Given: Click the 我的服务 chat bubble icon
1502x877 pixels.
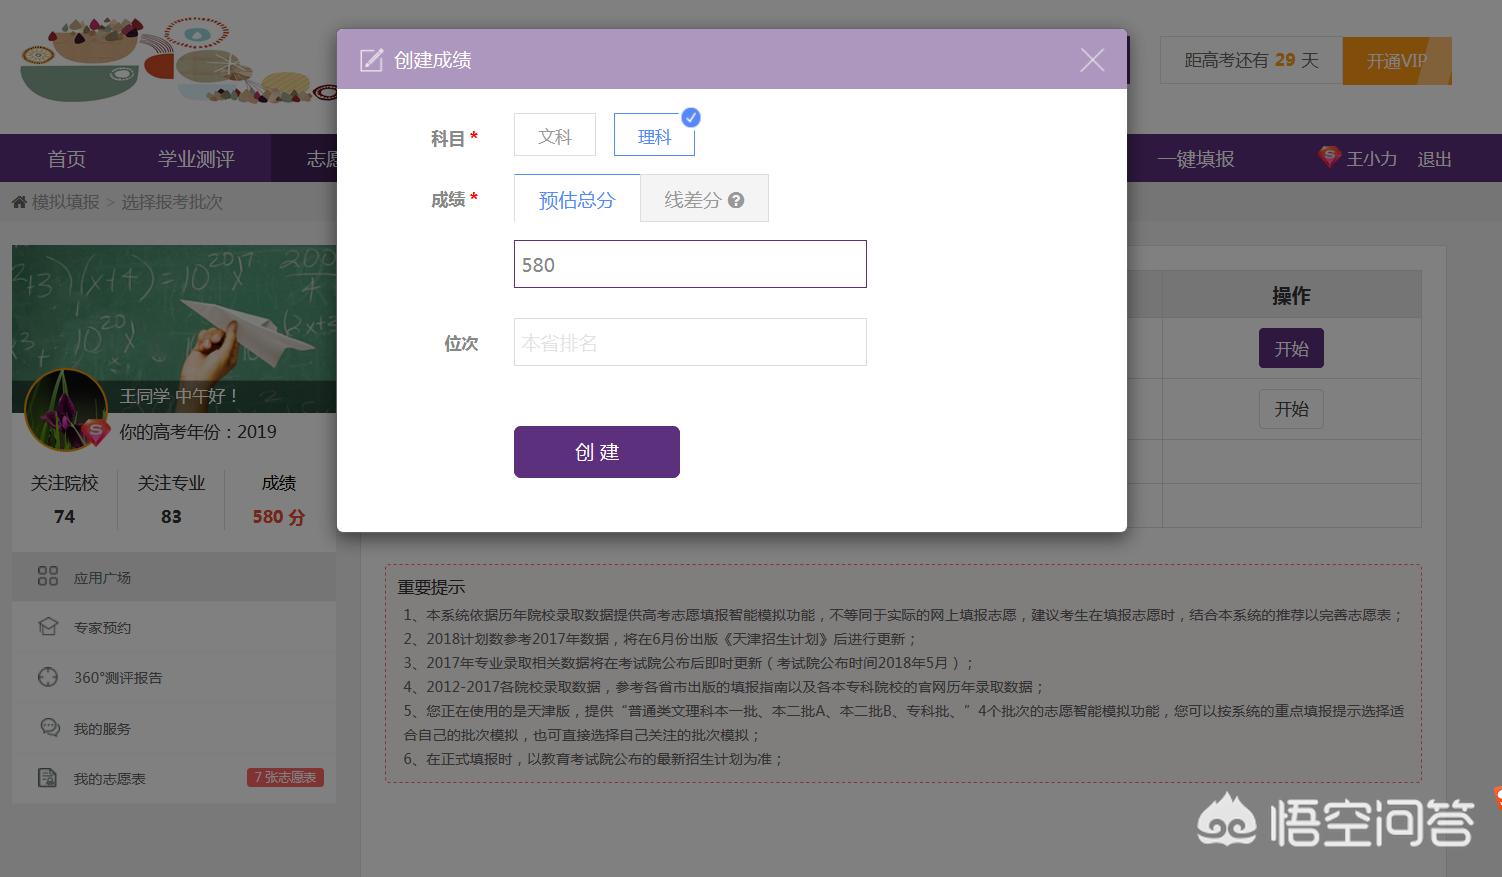Looking at the screenshot, I should tap(49, 728).
